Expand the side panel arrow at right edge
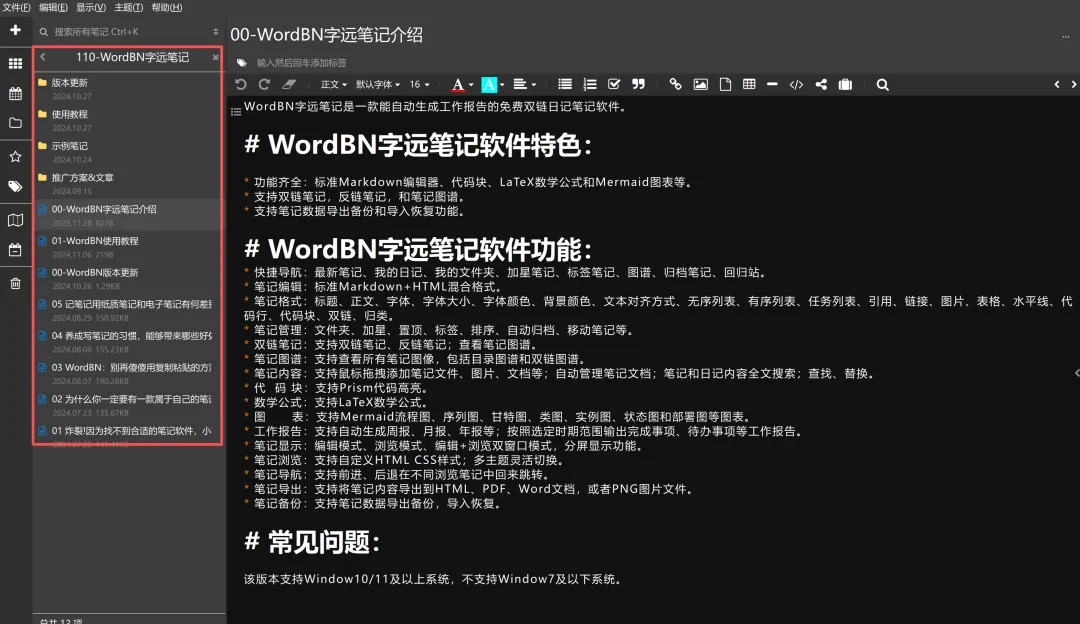This screenshot has width=1080, height=624. click(x=1077, y=373)
